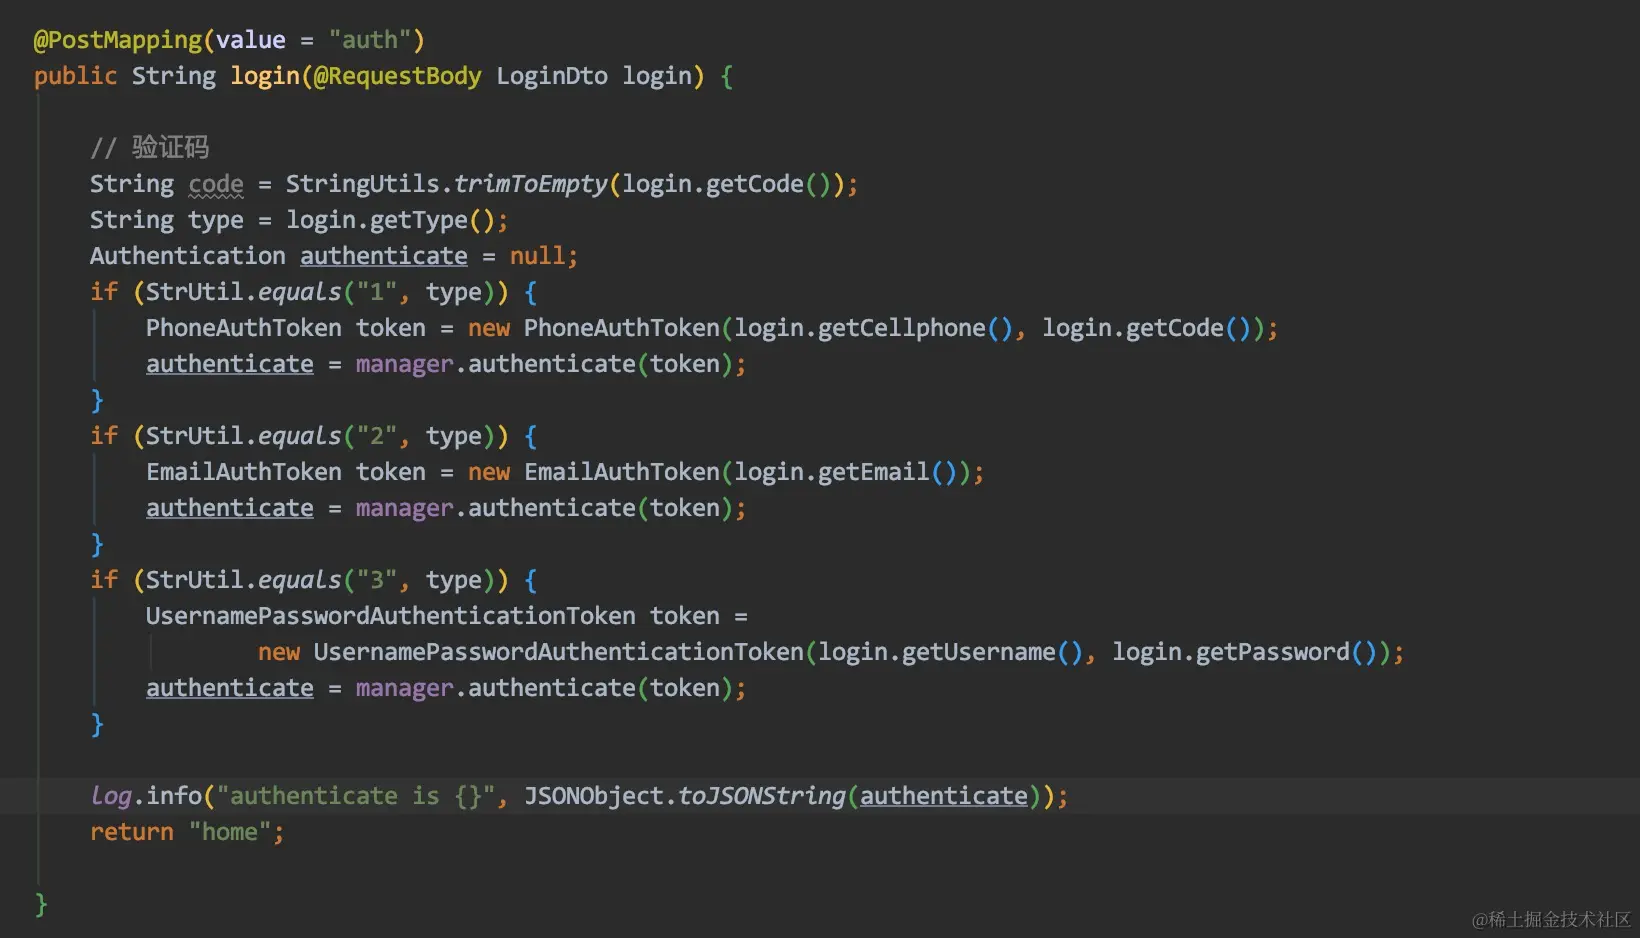Click the UsernamePasswordAuthenticationToken constructor after new
The width and height of the screenshot is (1640, 938).
559,652
